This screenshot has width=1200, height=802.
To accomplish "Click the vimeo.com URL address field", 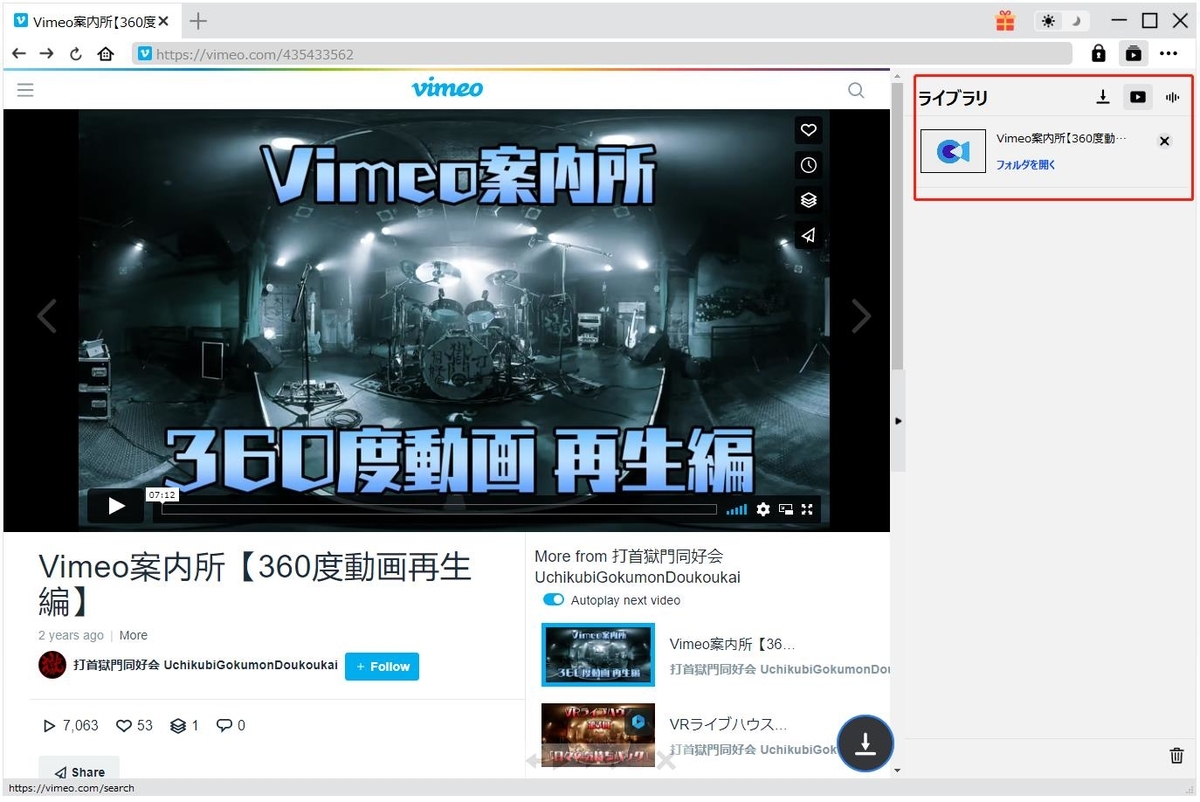I will coord(602,54).
